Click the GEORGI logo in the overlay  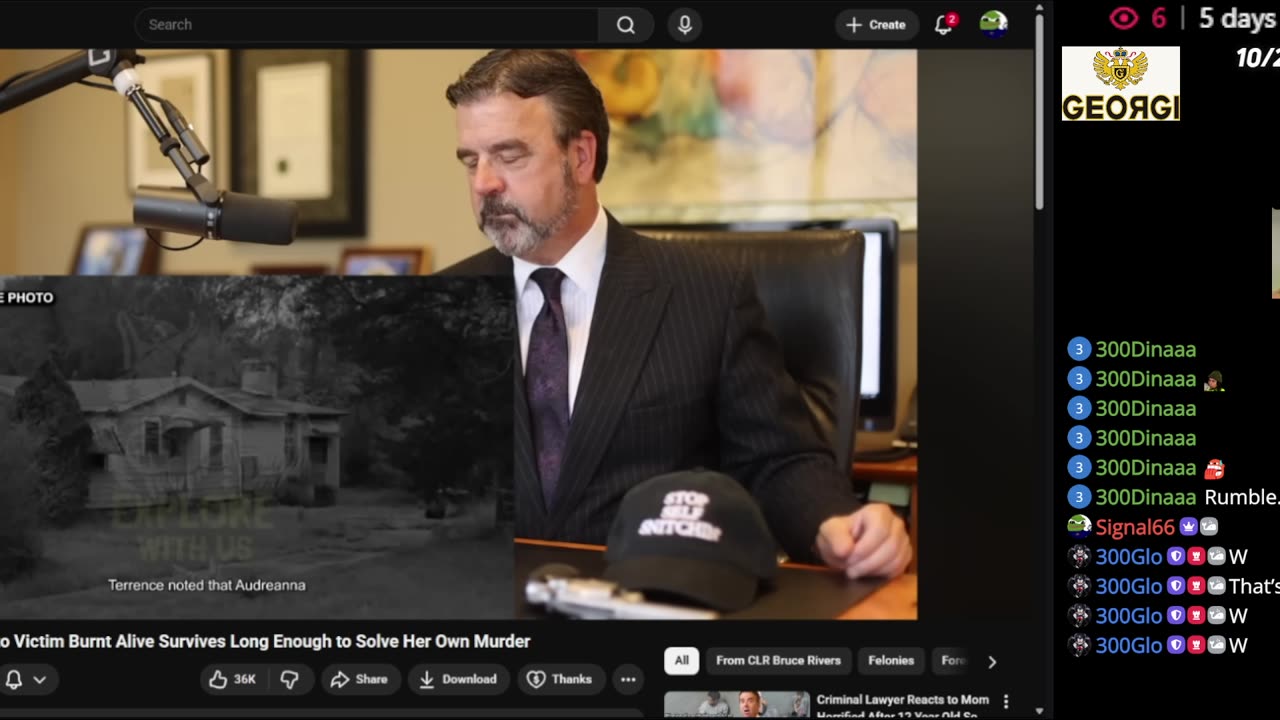coord(1121,83)
